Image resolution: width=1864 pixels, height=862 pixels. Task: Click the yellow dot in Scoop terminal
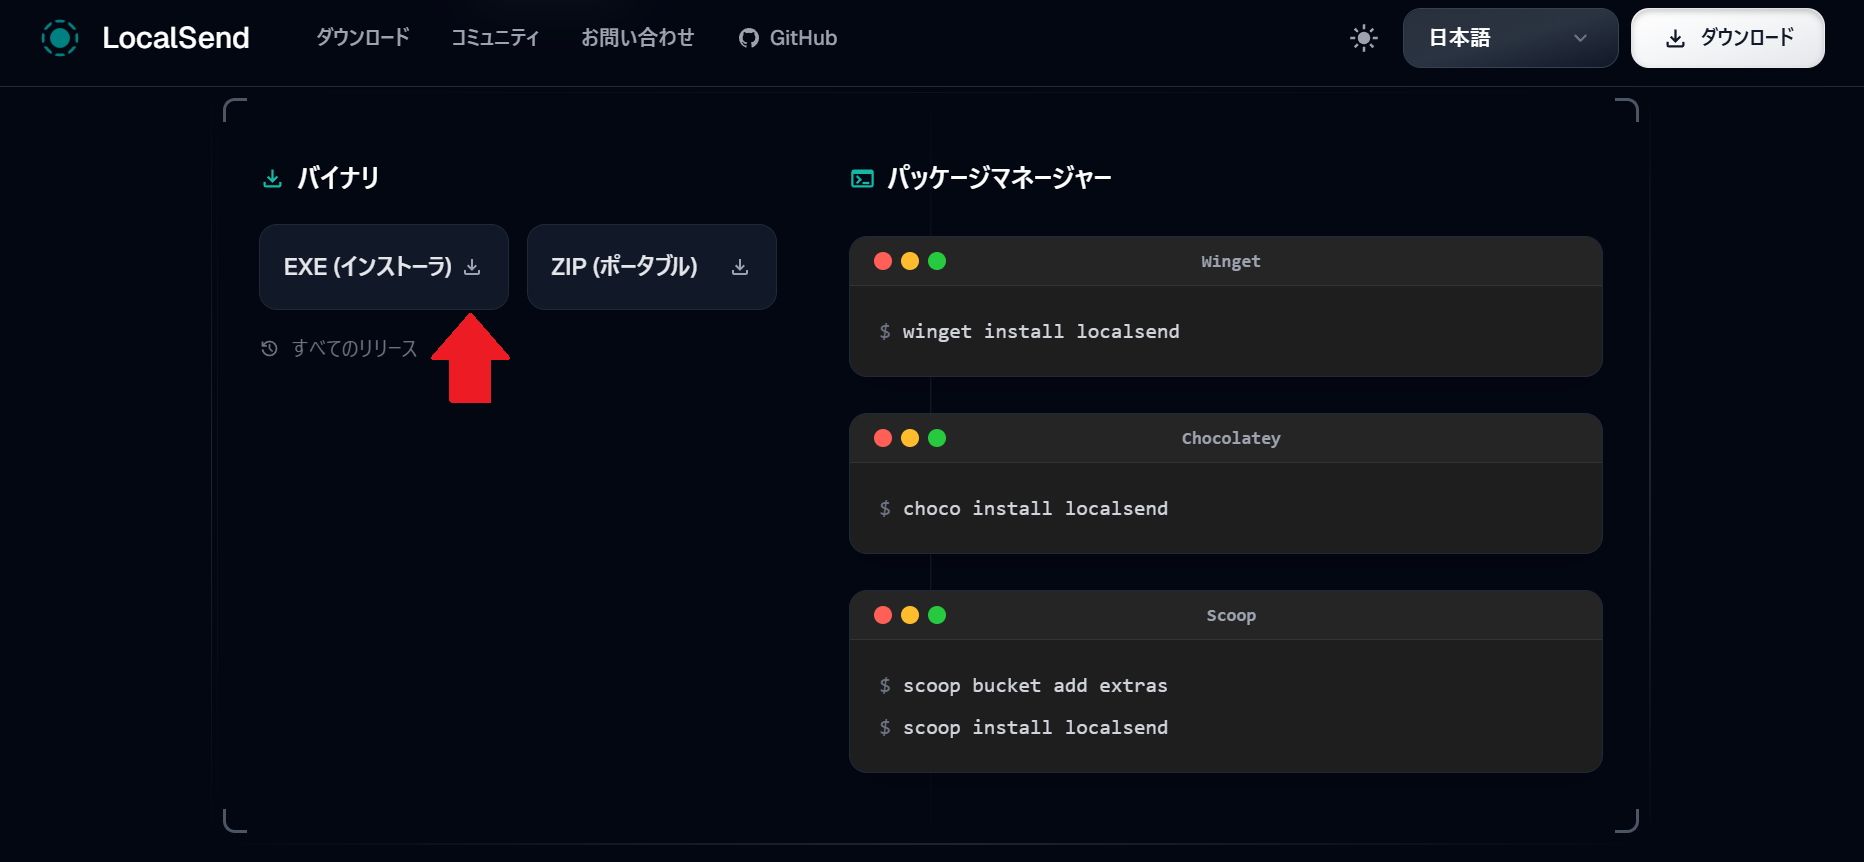tap(910, 615)
